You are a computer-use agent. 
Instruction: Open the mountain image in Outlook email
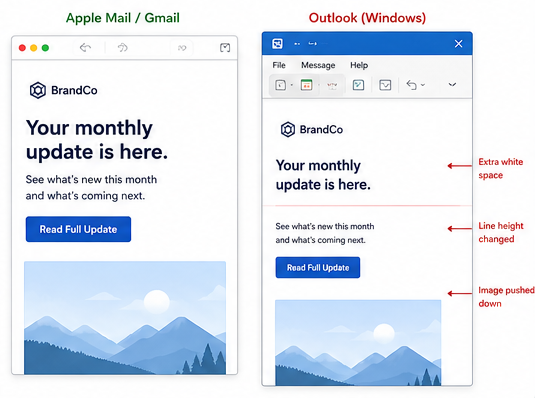coord(358,343)
